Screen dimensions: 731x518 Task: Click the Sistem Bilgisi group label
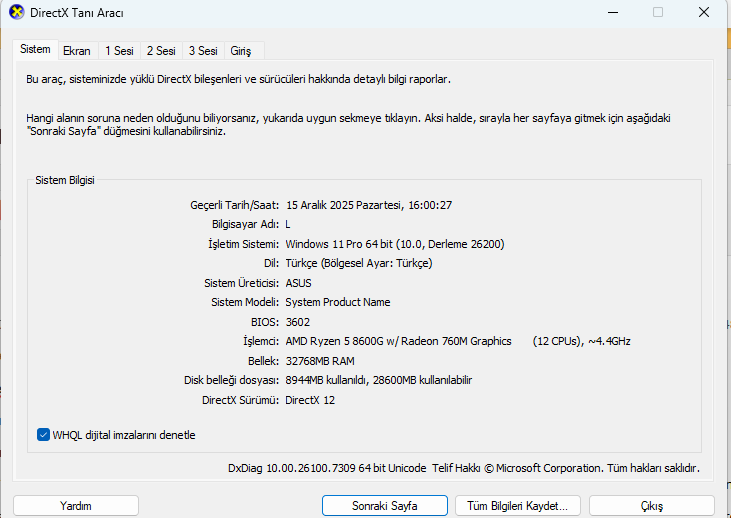65,180
